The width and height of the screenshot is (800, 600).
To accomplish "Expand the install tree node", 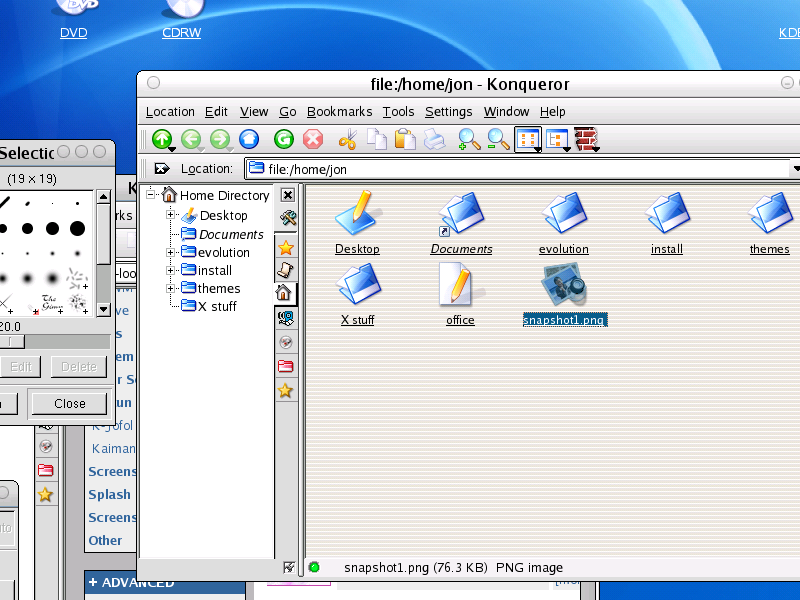I will click(x=171, y=270).
